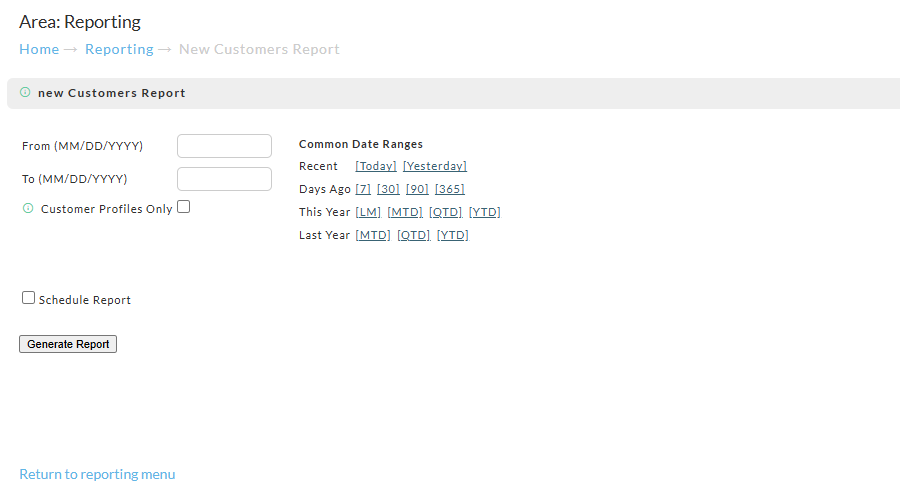Viewport: 900px width, 498px height.
Task: Pick Last Year [YTD] range
Action: 452,235
